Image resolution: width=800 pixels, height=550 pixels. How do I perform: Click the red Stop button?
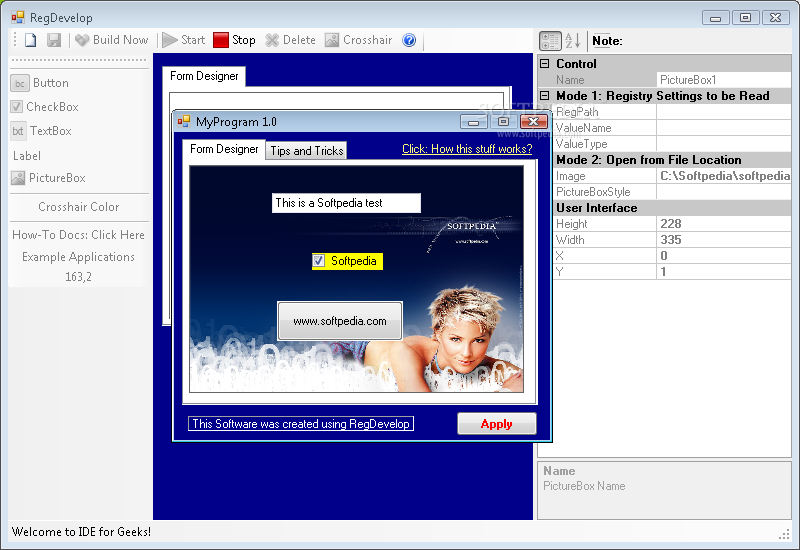click(234, 40)
